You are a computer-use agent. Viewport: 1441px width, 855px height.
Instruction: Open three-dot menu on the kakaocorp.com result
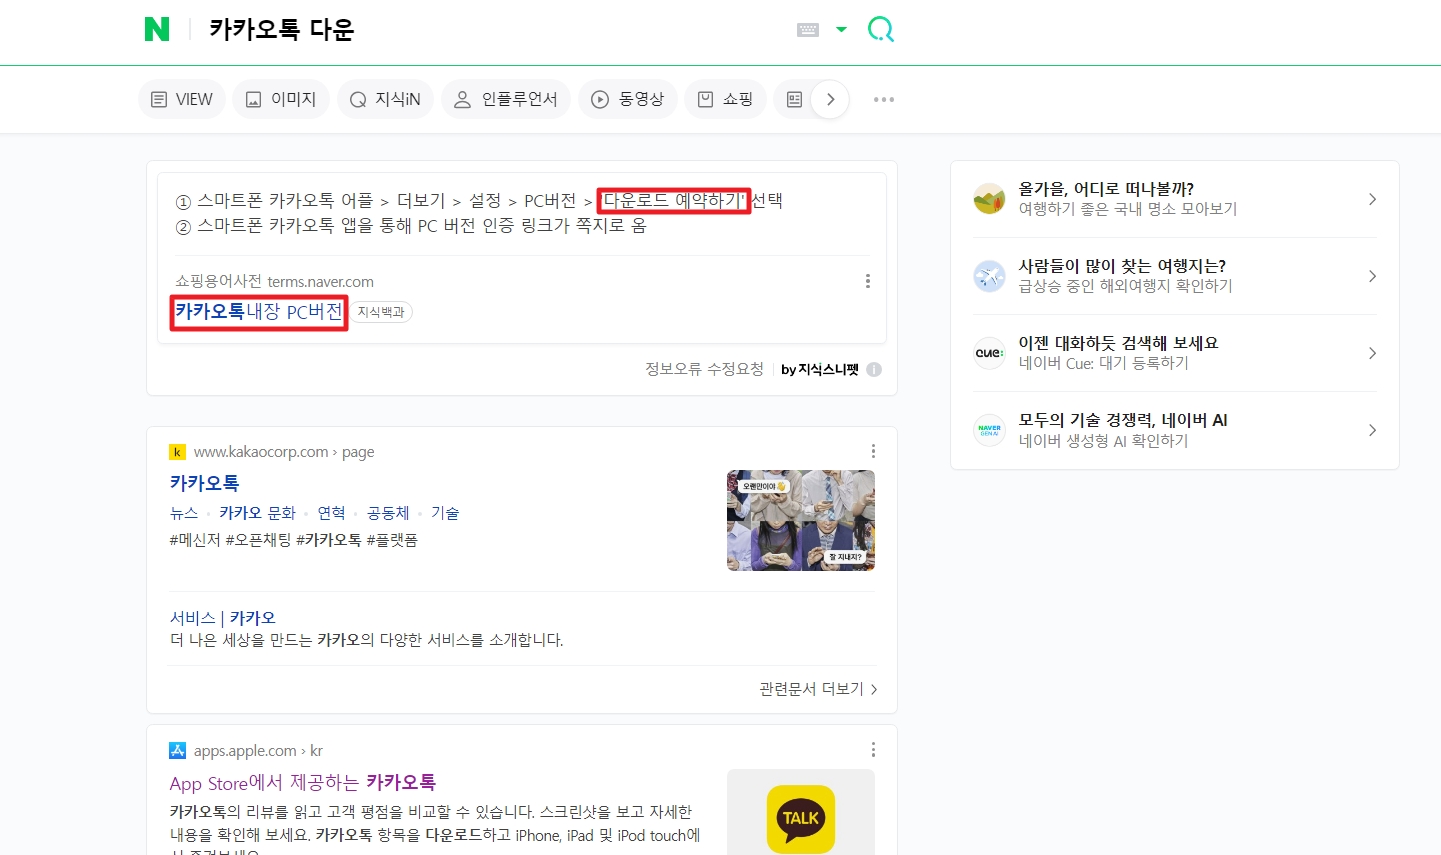tap(872, 451)
